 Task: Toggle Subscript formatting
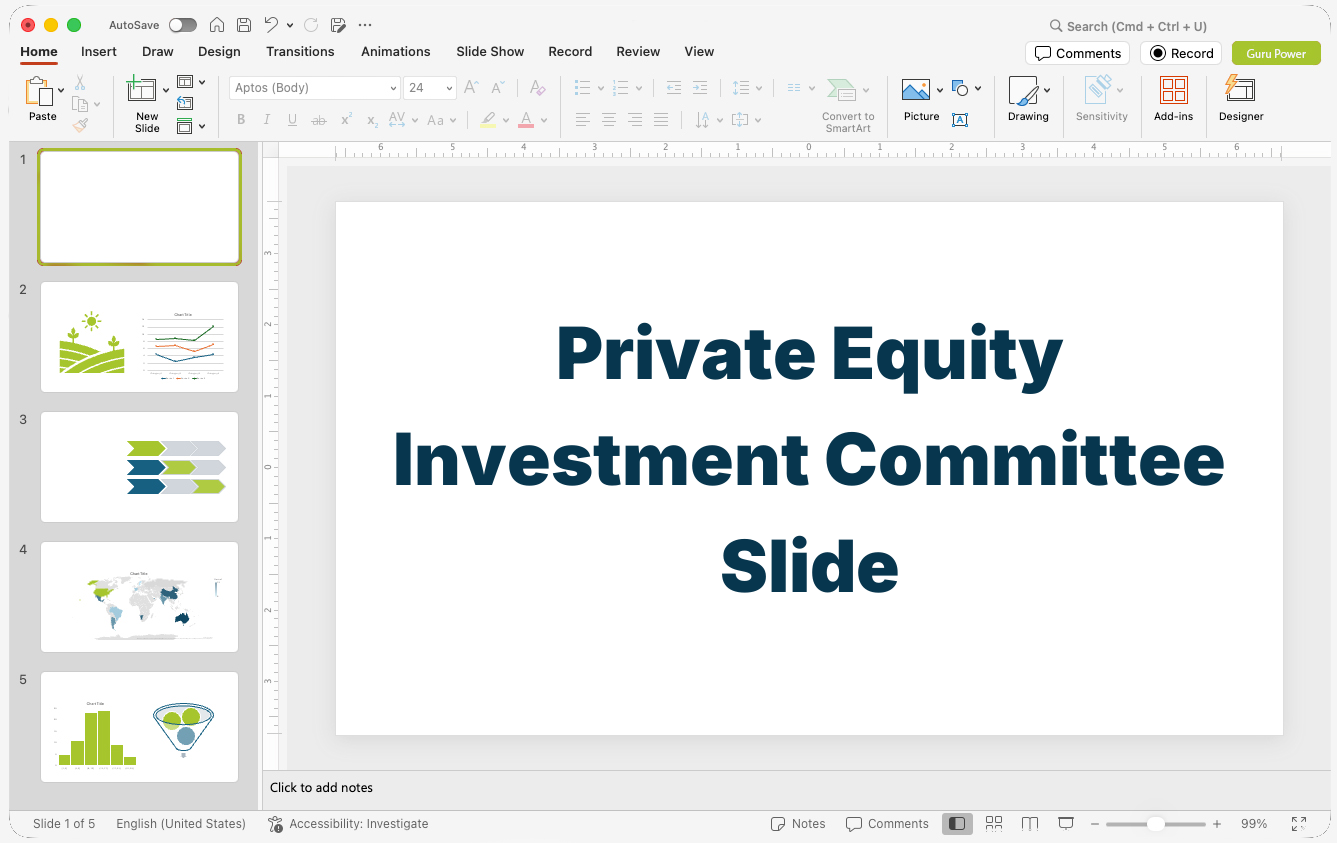pos(372,120)
